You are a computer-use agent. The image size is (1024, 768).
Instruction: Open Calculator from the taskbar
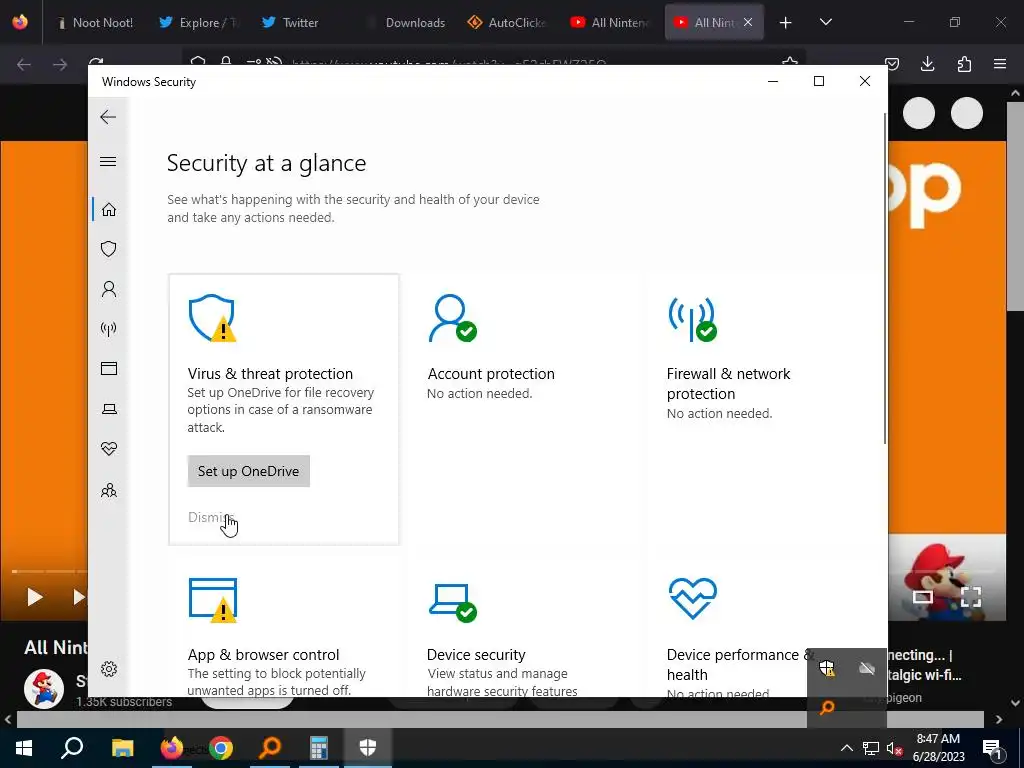tap(319, 748)
